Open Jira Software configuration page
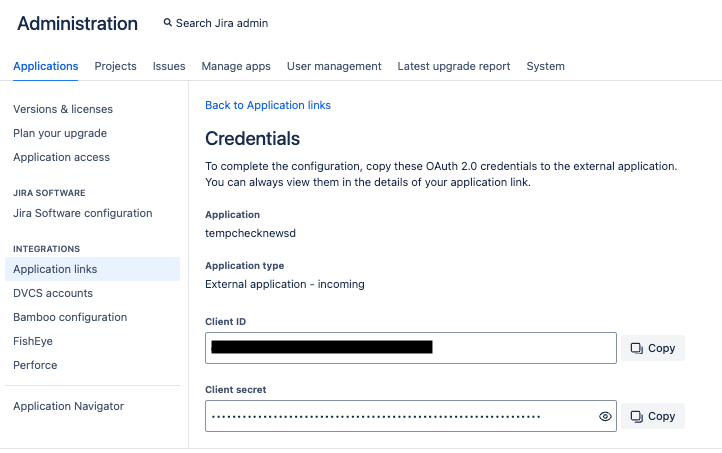 click(83, 213)
